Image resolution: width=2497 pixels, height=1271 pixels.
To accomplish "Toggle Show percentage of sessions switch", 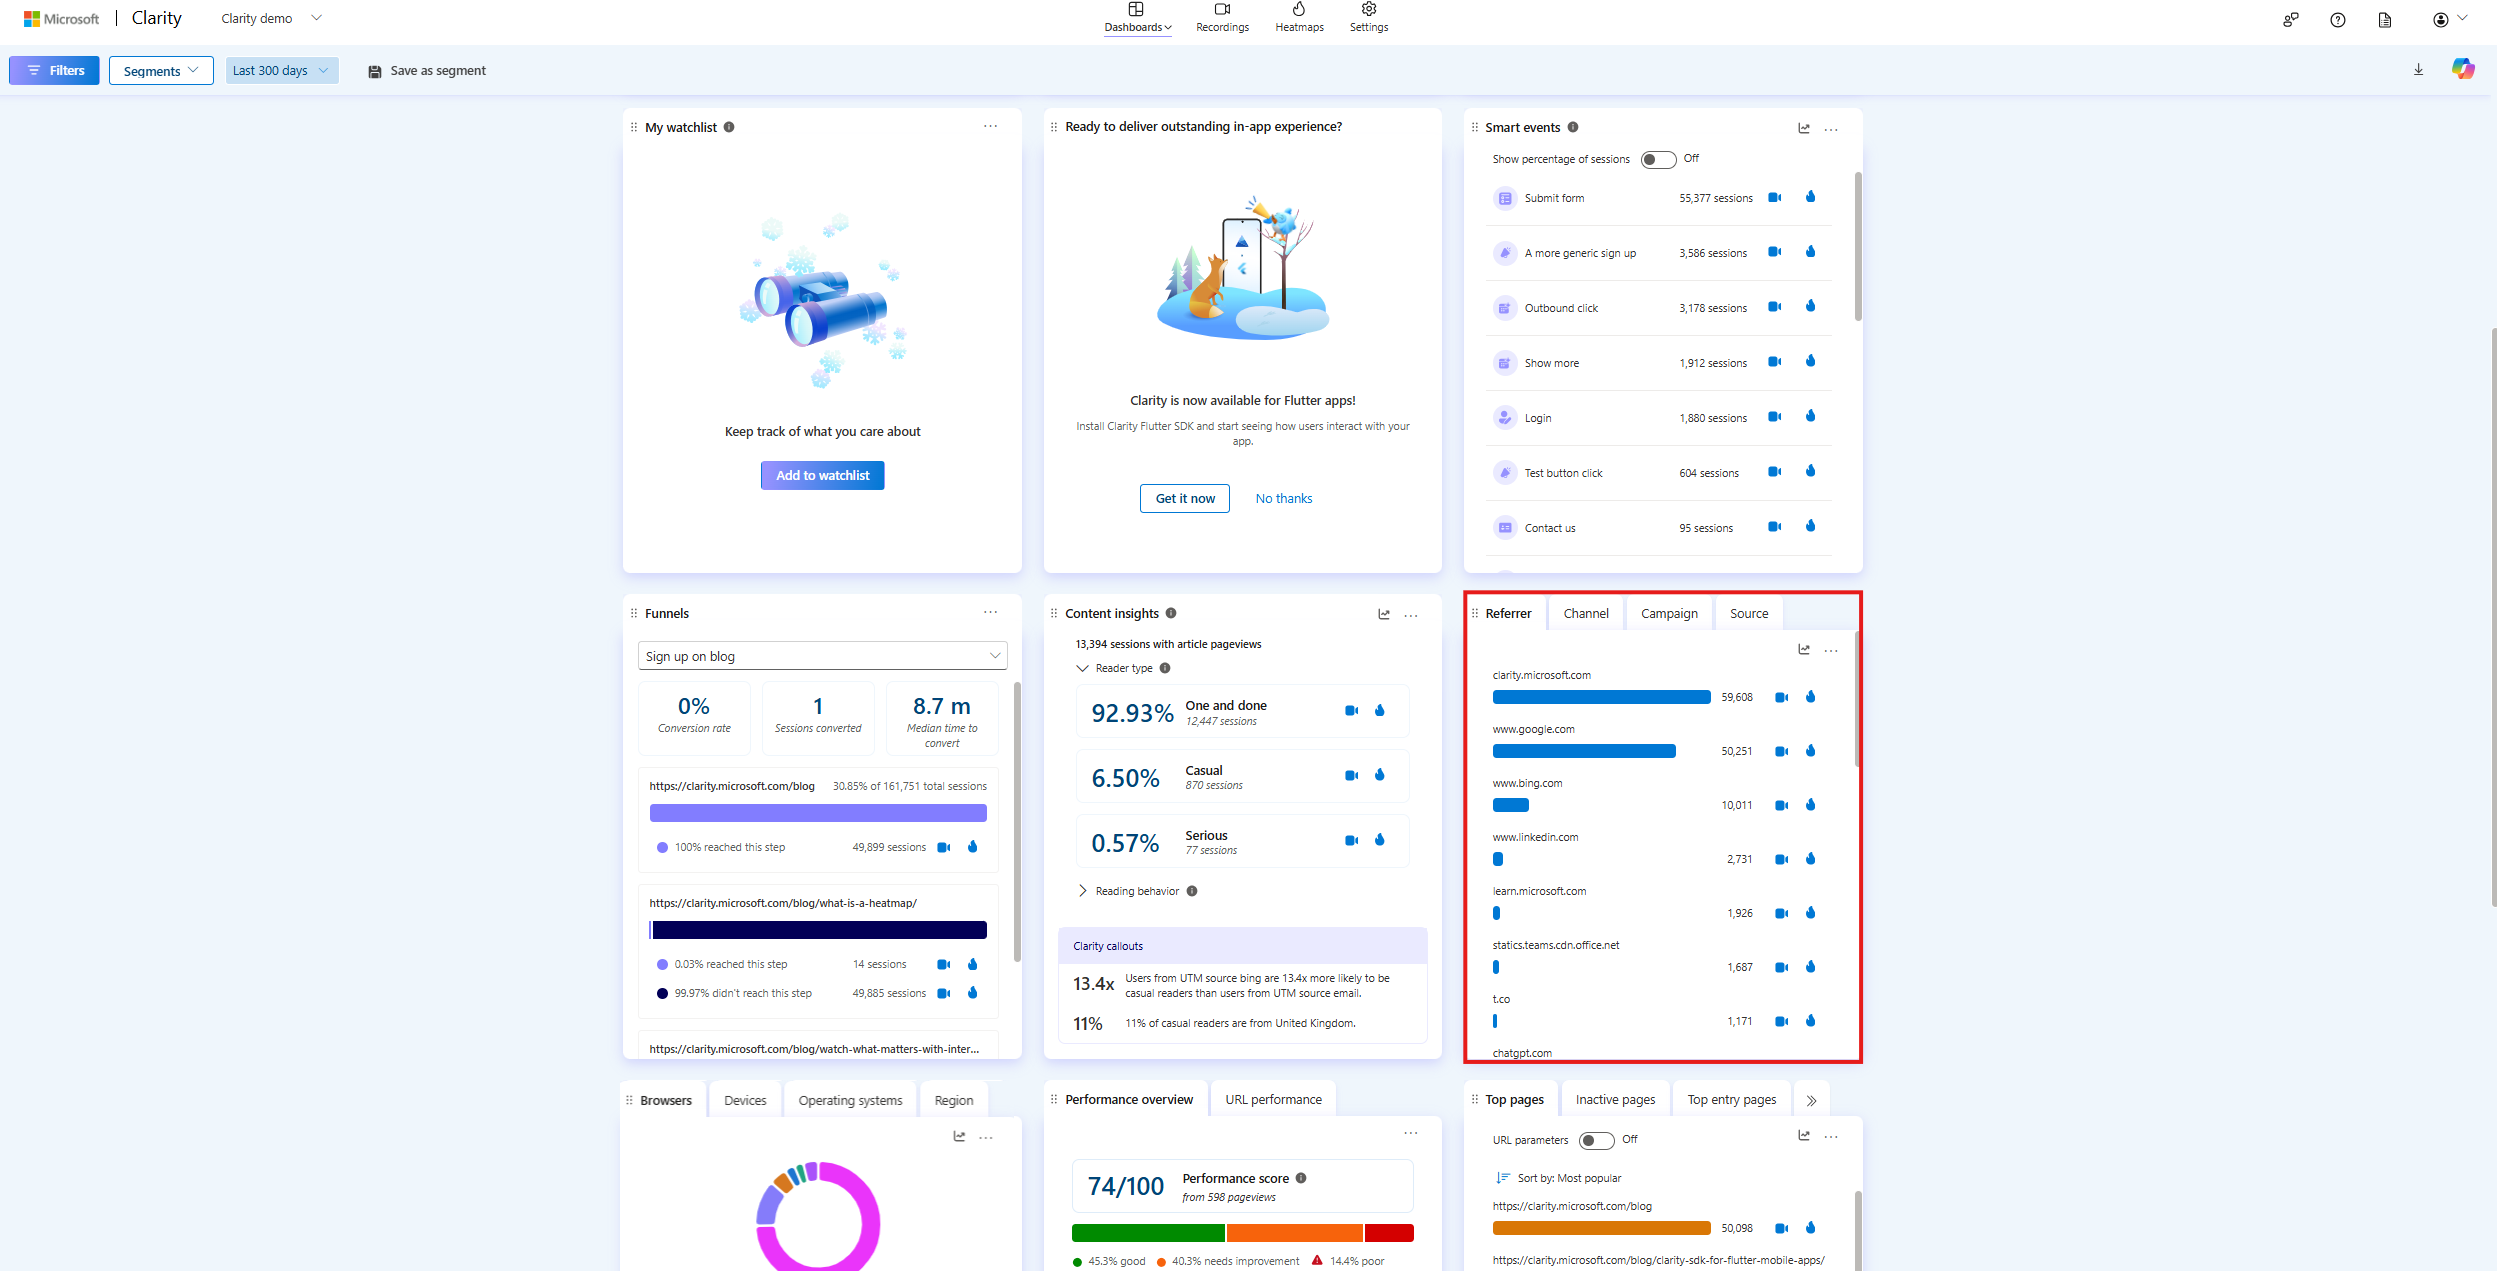I will [x=1658, y=160].
